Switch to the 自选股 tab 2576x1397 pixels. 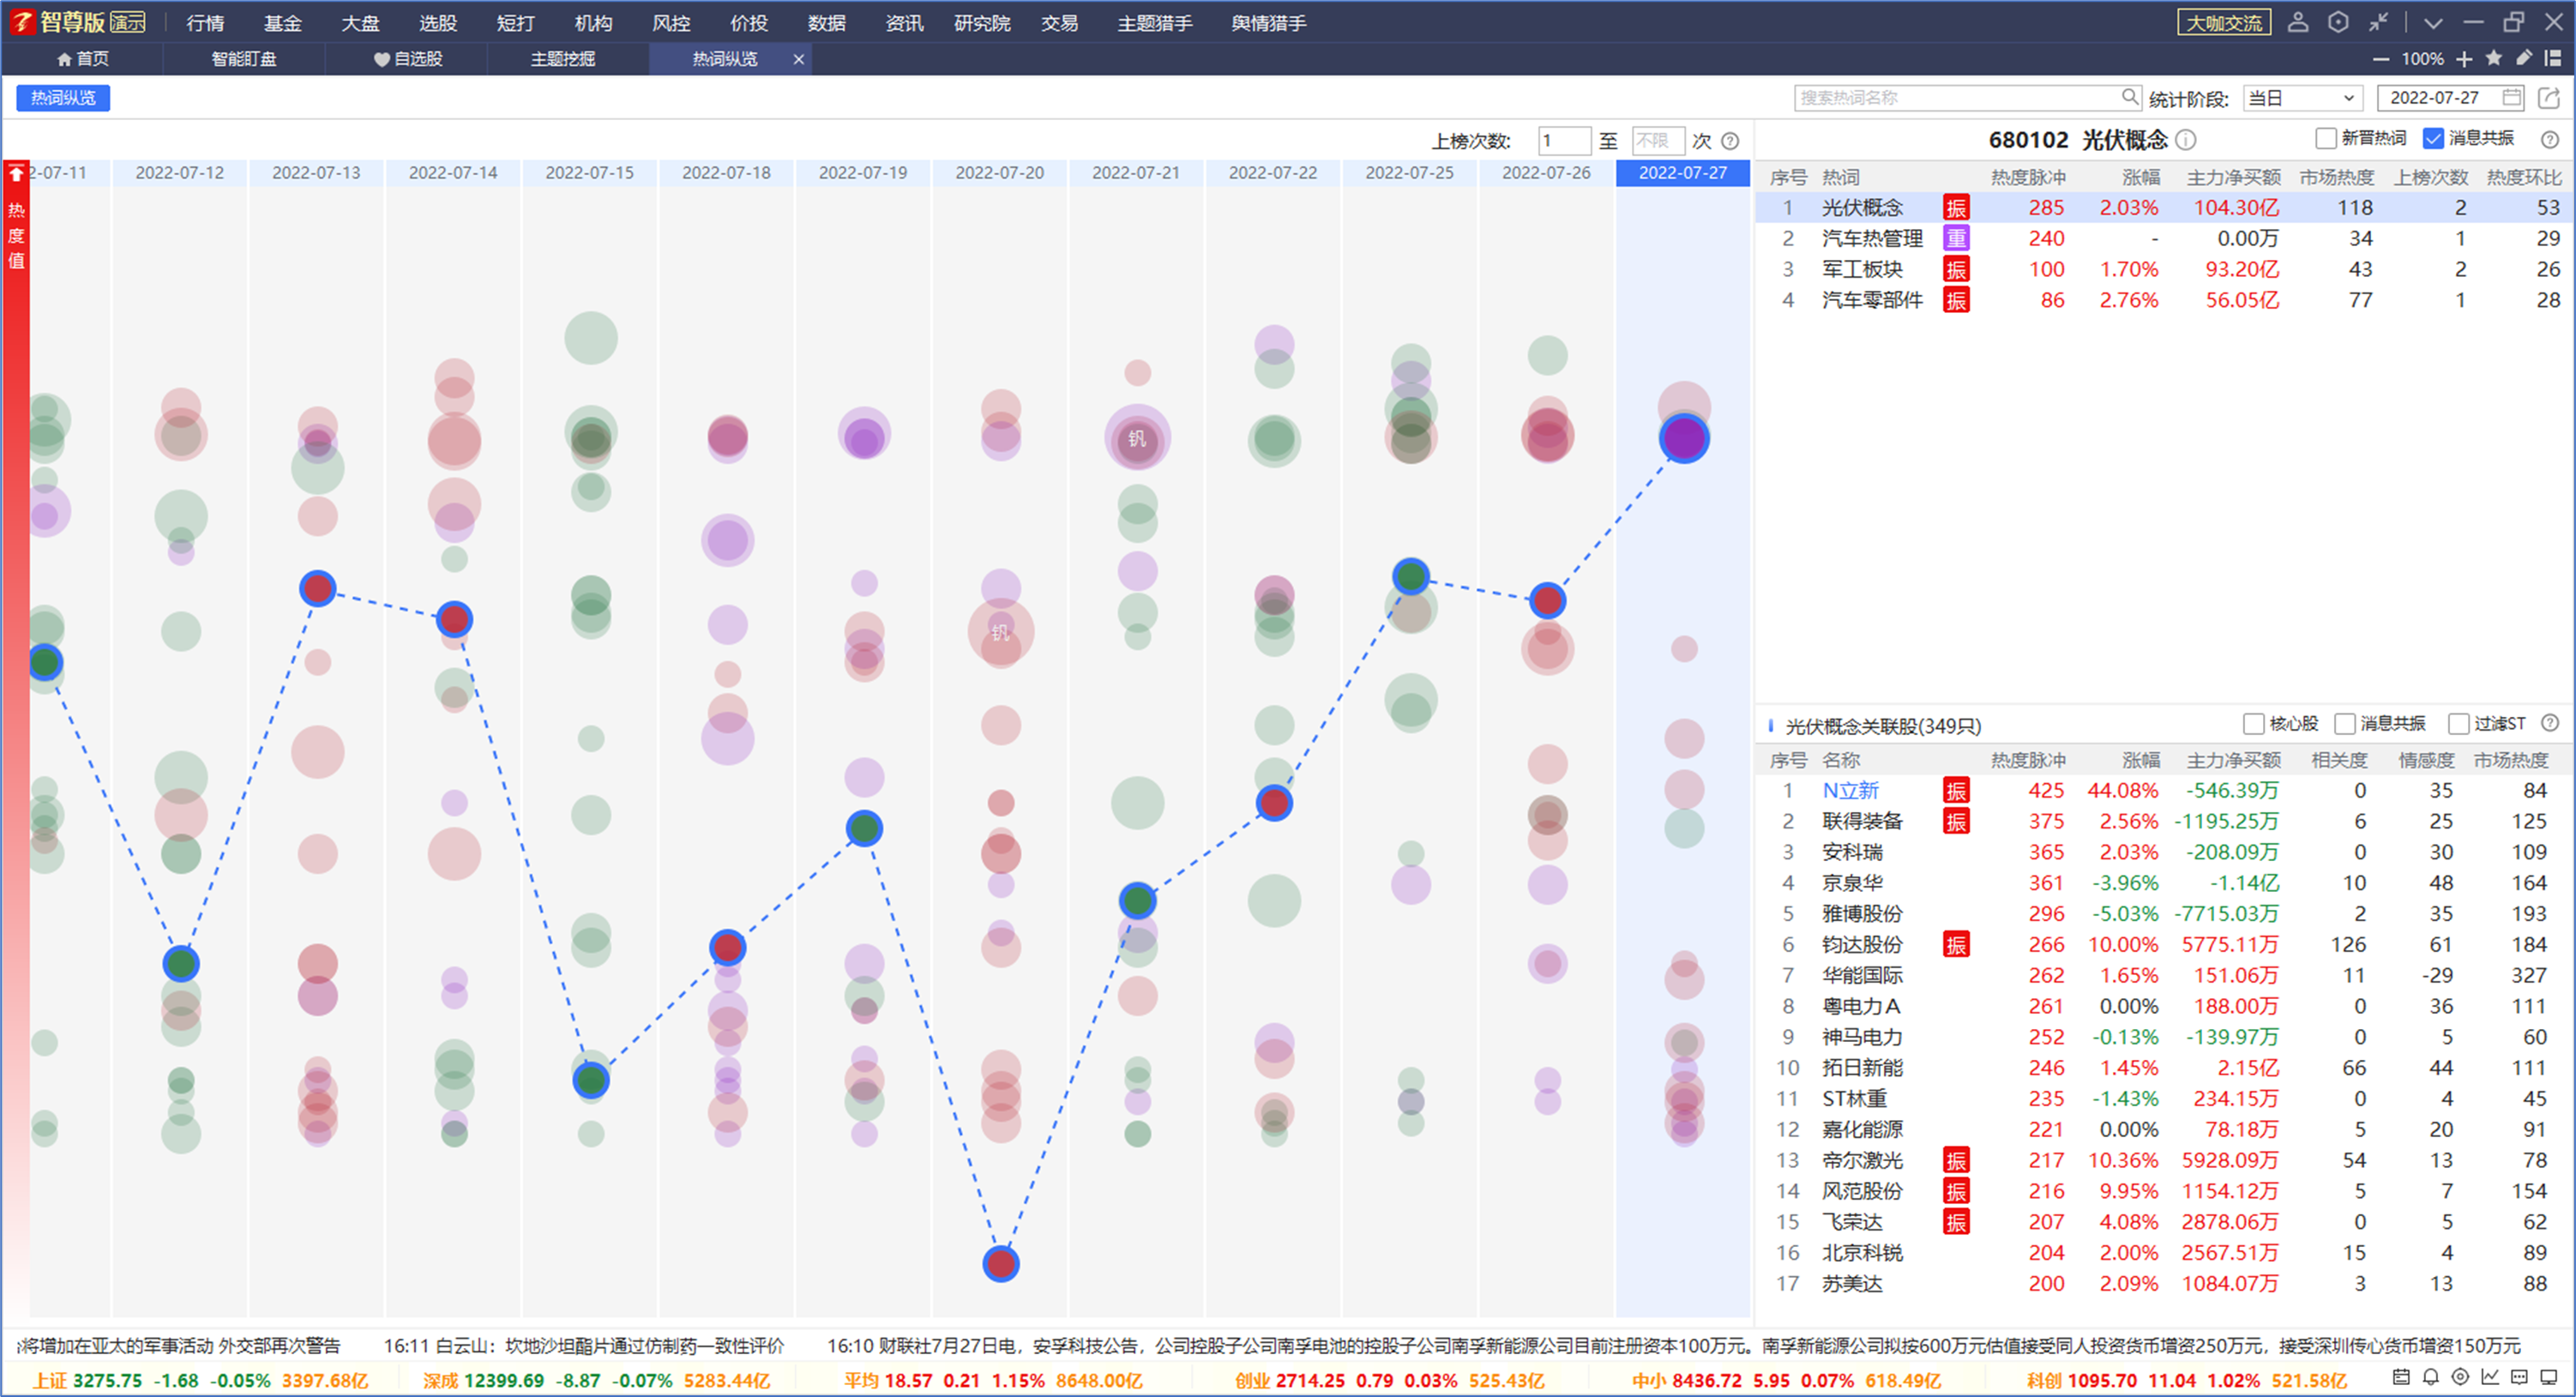(408, 59)
